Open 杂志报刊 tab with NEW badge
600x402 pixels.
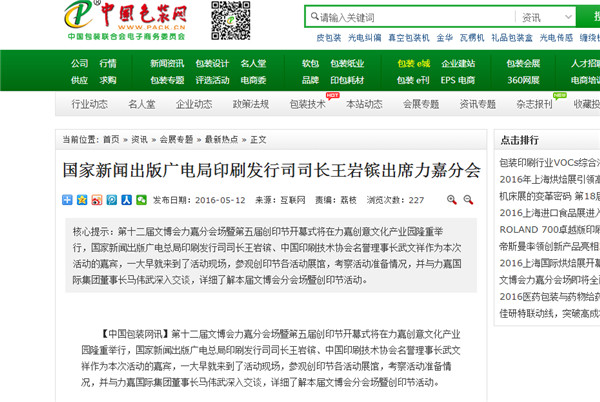pyautogui.click(x=534, y=104)
